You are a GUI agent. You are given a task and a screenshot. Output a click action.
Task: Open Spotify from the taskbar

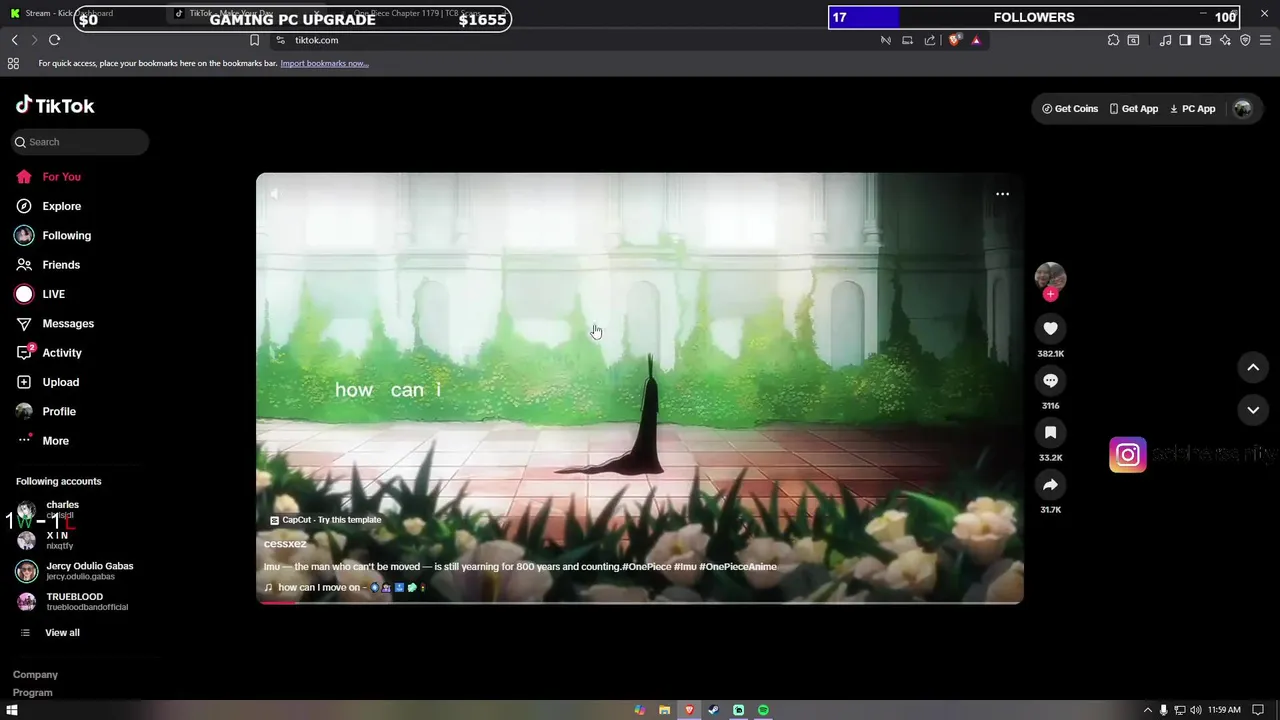tap(763, 710)
